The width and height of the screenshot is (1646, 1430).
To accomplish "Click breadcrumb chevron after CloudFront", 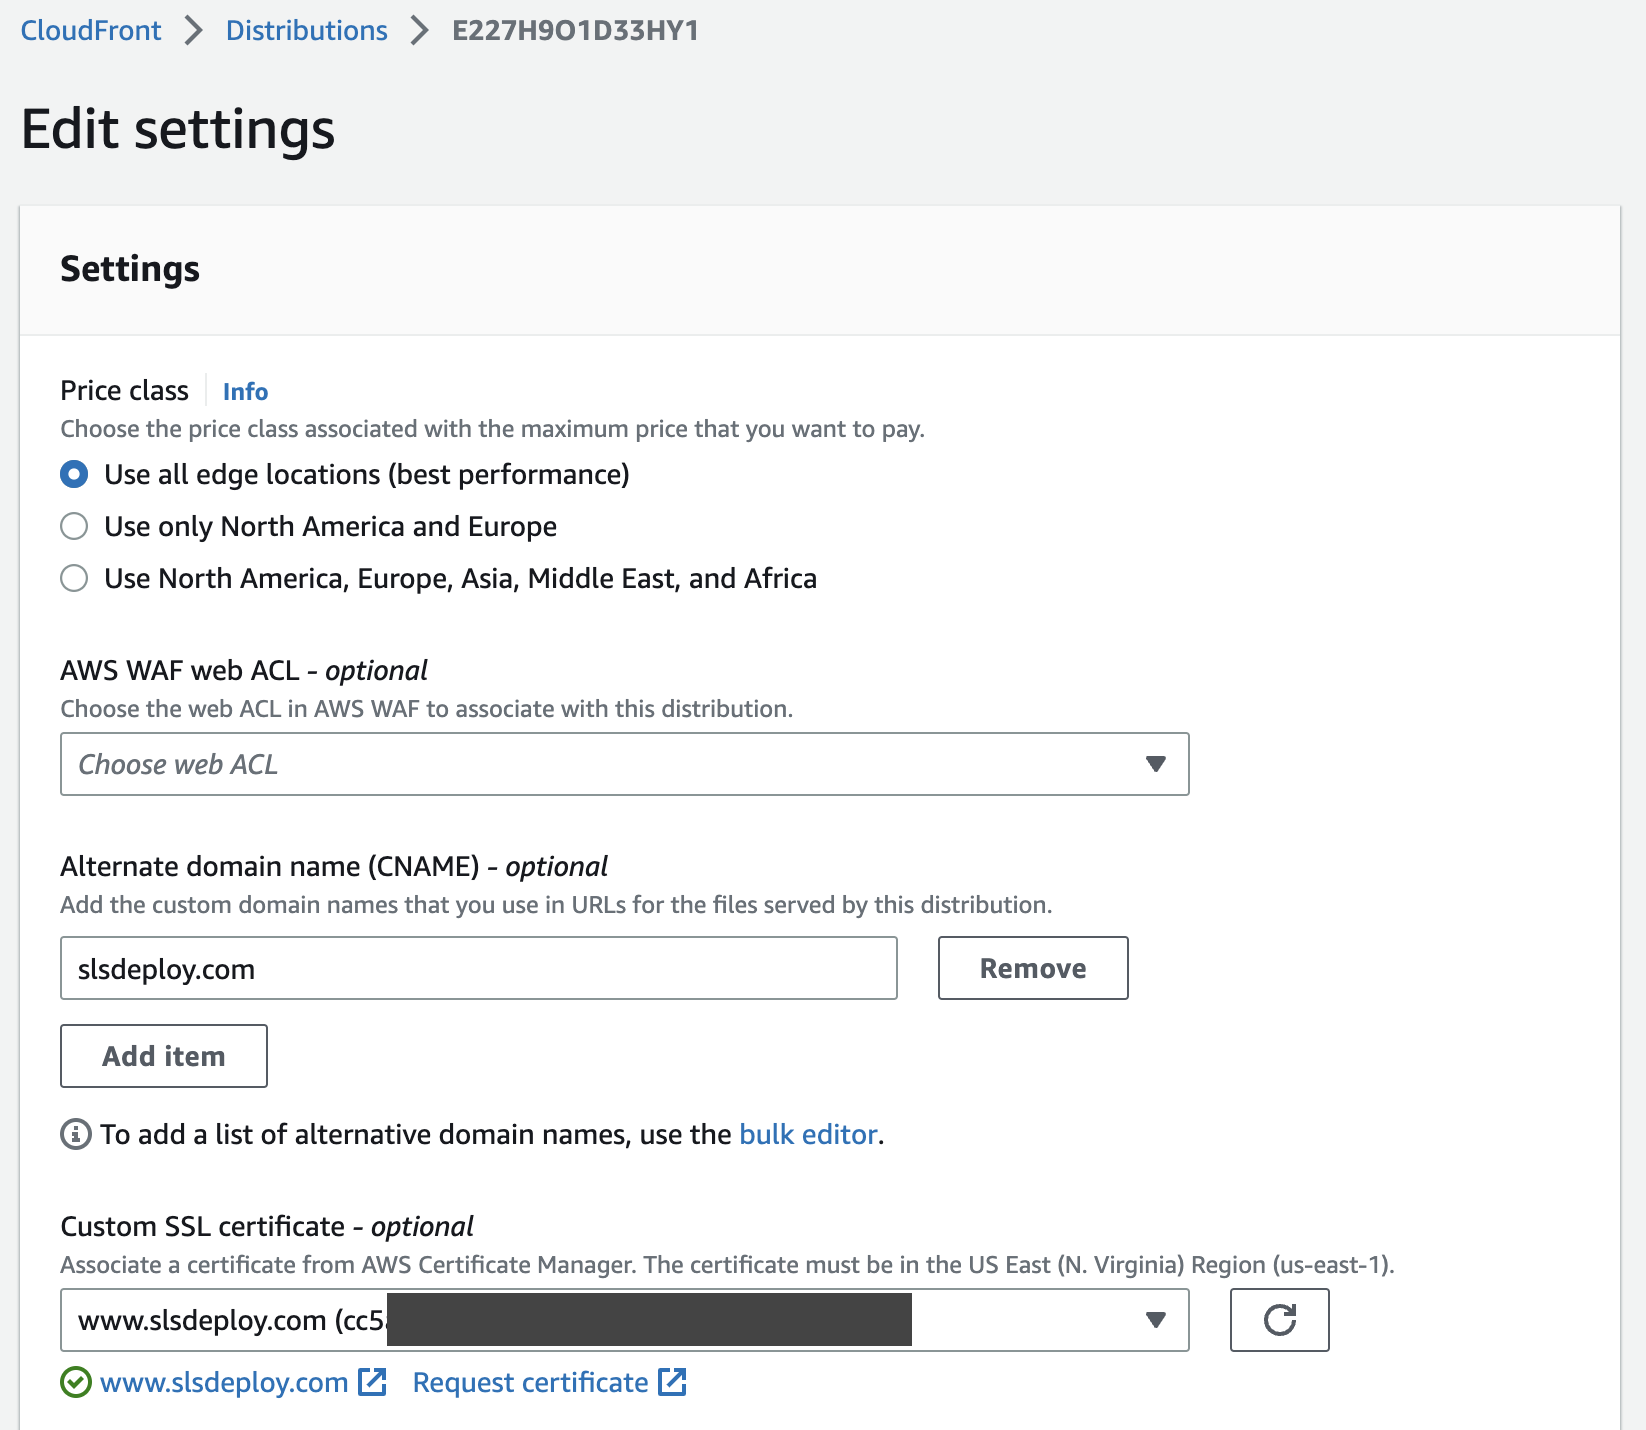I will (x=194, y=31).
